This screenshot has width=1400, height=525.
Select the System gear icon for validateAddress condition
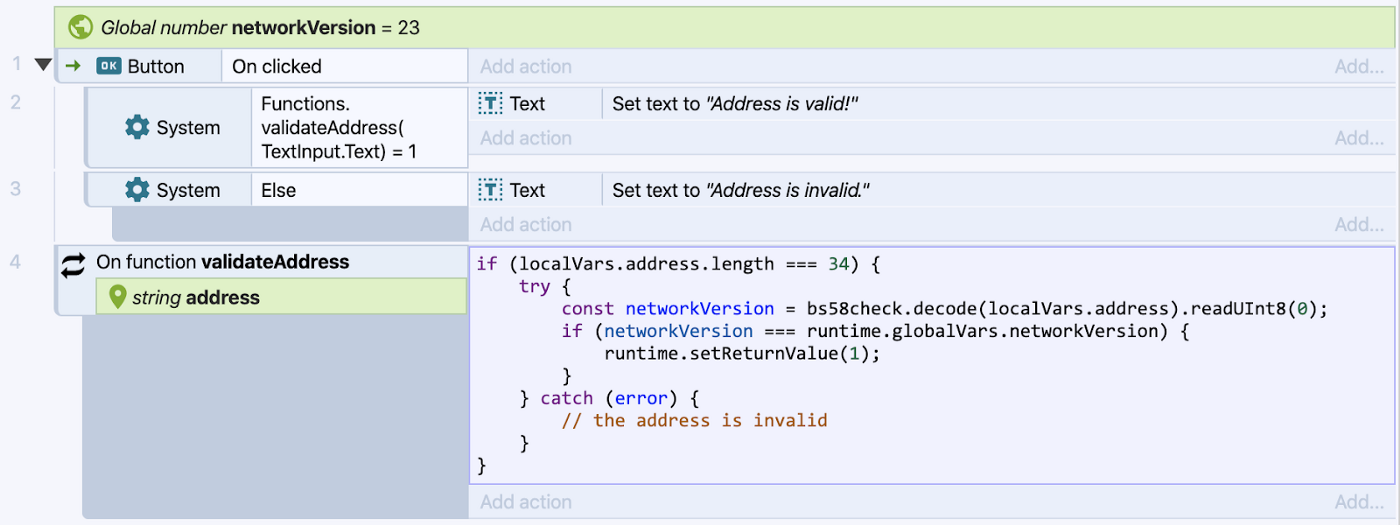click(137, 128)
